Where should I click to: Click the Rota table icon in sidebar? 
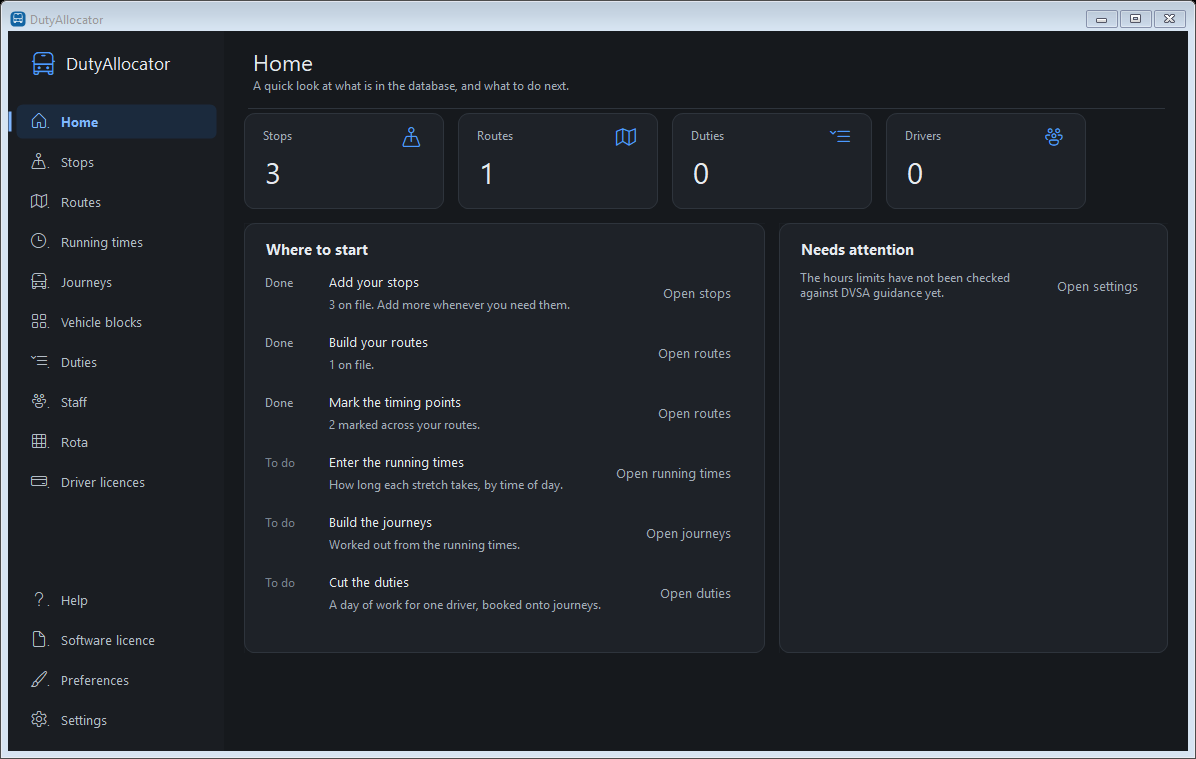tap(40, 441)
